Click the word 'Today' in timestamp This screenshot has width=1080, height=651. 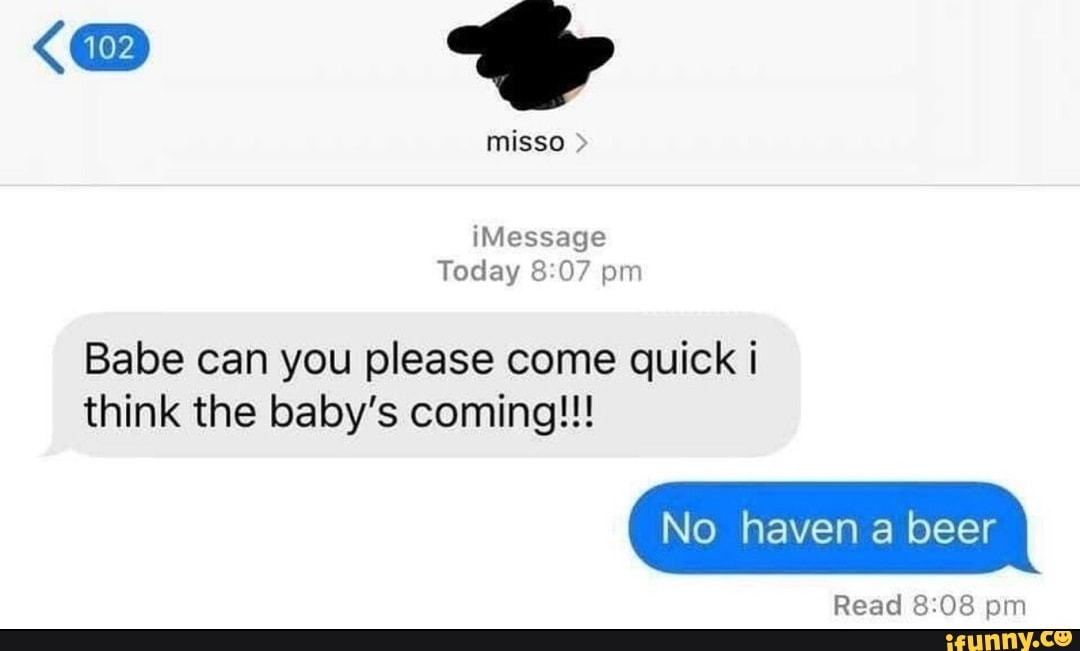(479, 271)
